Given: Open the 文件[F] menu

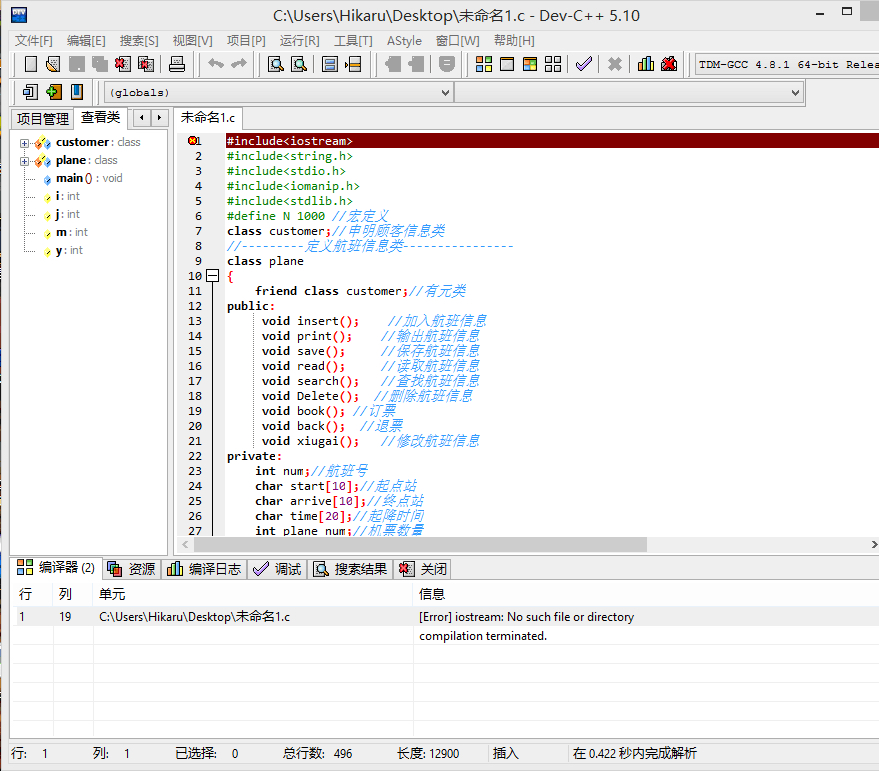Looking at the screenshot, I should pos(33,40).
